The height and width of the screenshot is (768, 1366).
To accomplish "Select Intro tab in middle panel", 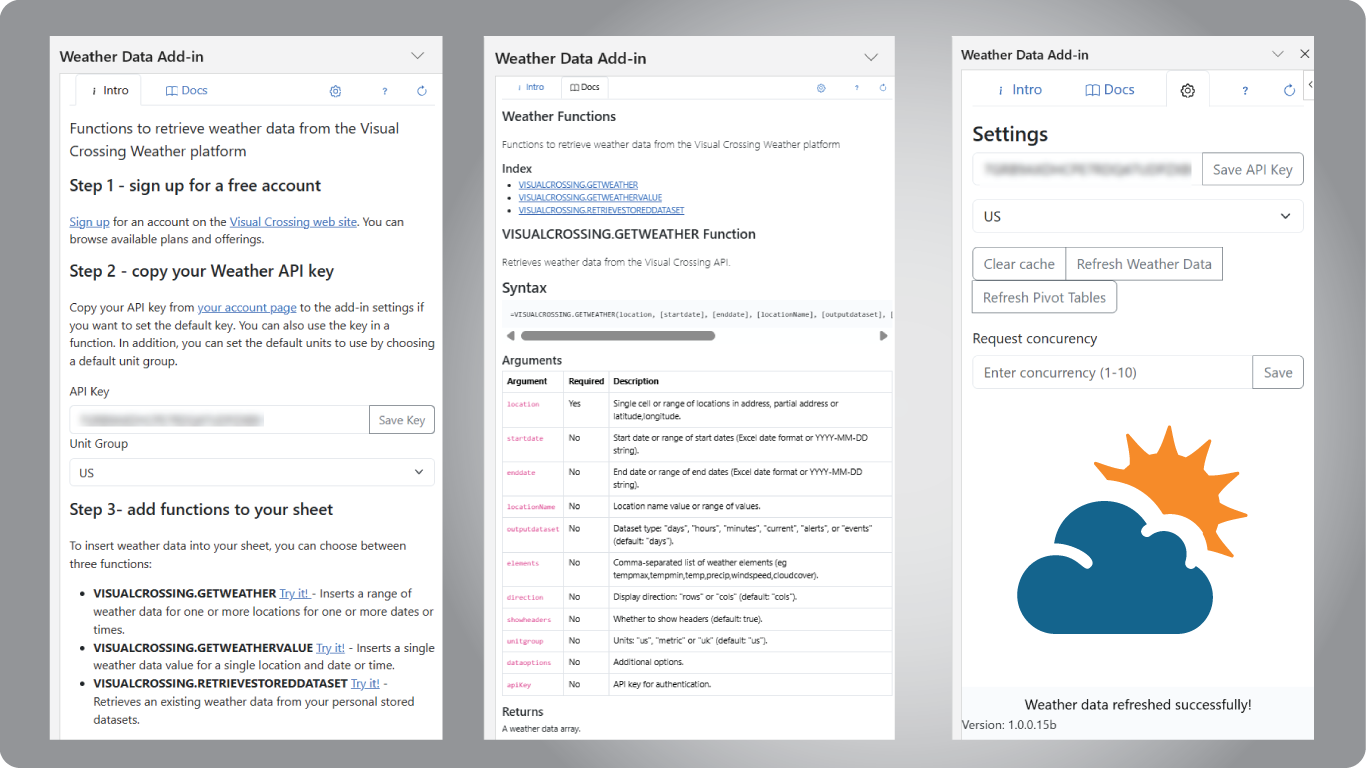I will [x=529, y=88].
